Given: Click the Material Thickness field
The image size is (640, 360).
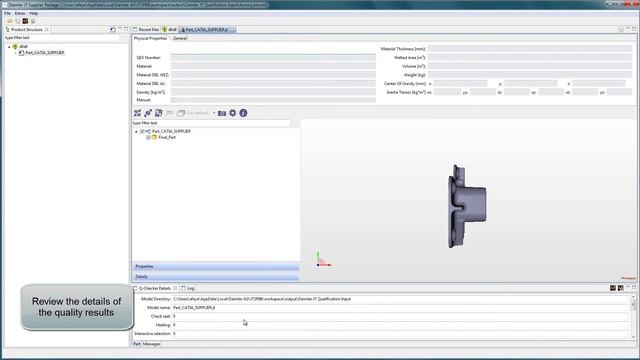Looking at the screenshot, I should coord(530,49).
